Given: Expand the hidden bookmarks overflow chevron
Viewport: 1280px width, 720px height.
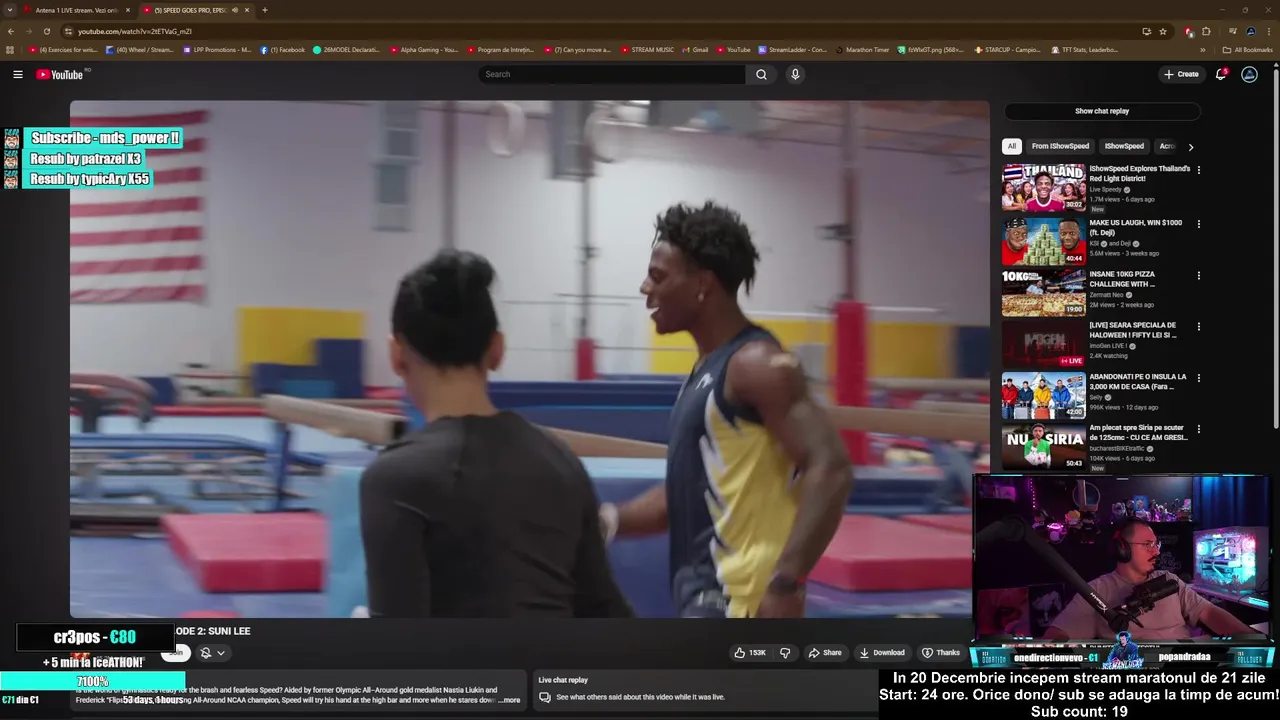Looking at the screenshot, I should (1204, 49).
